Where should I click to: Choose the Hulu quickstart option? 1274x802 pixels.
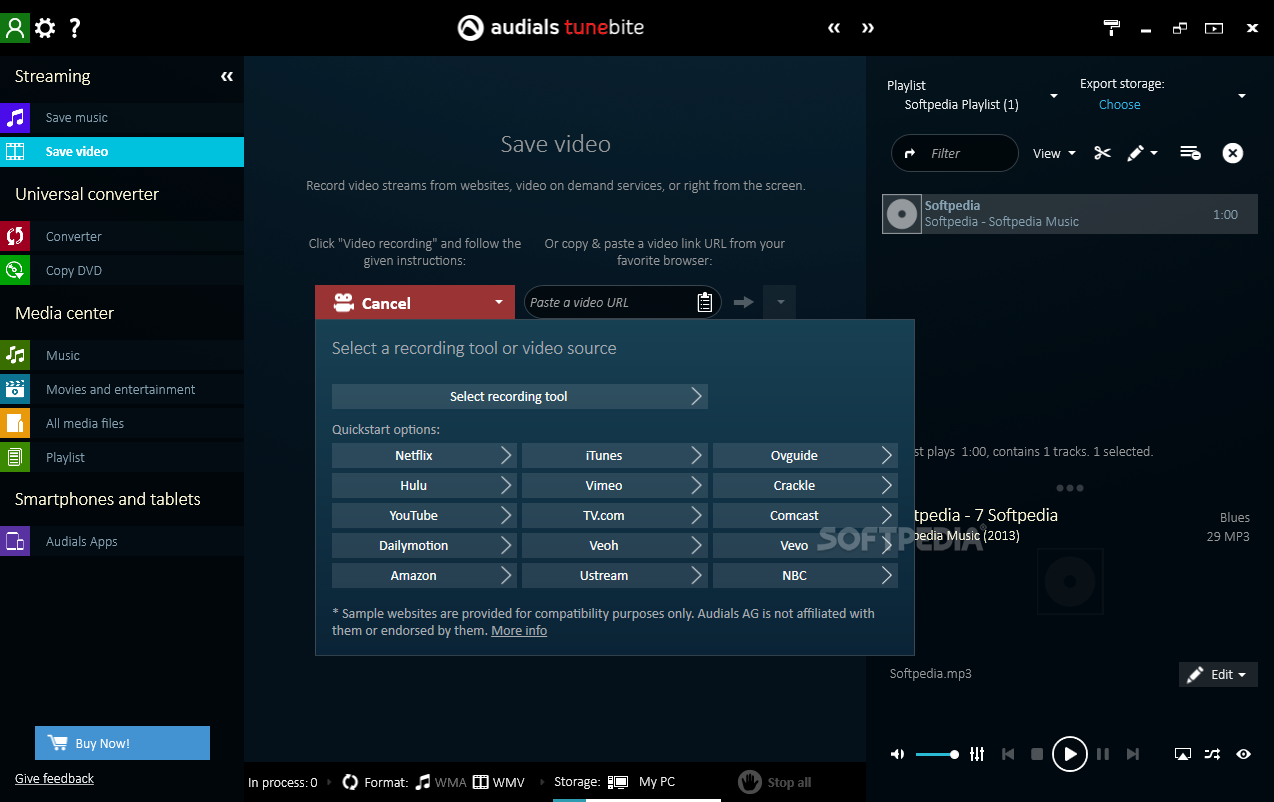424,485
